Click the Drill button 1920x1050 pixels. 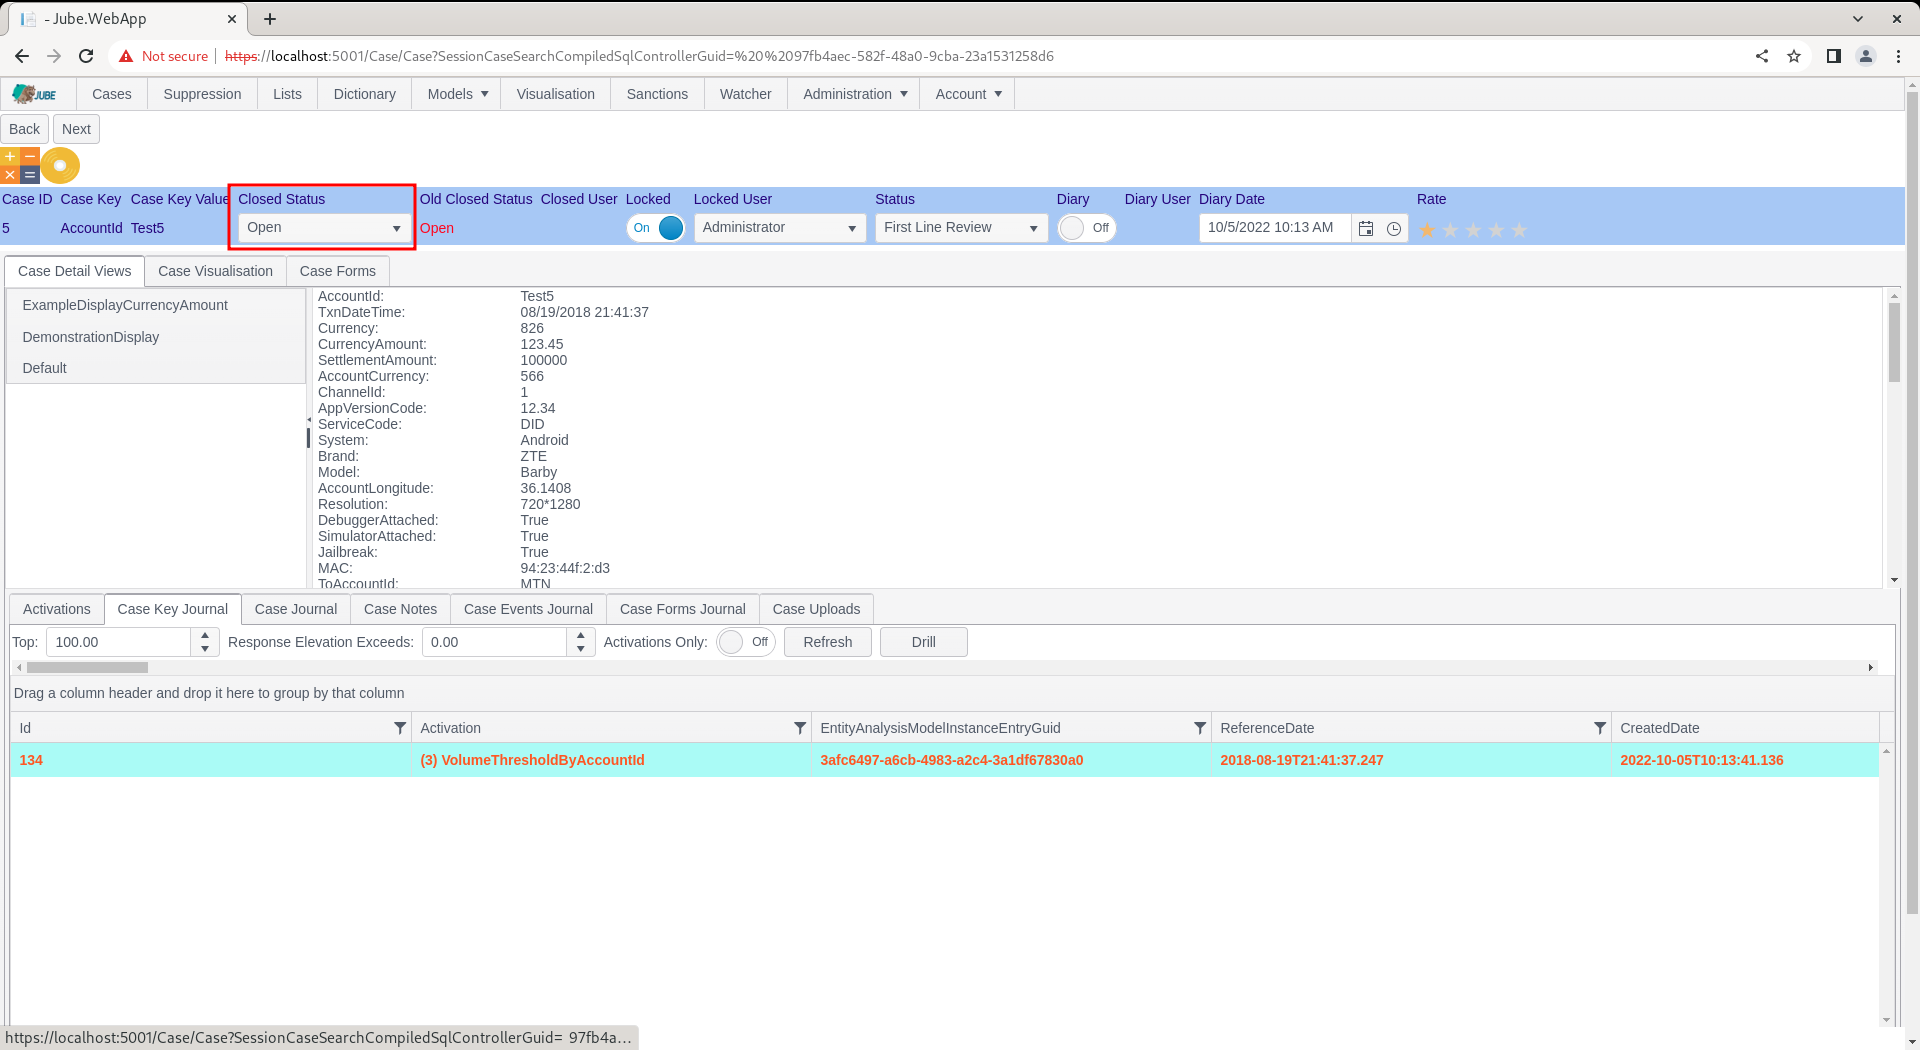coord(924,642)
